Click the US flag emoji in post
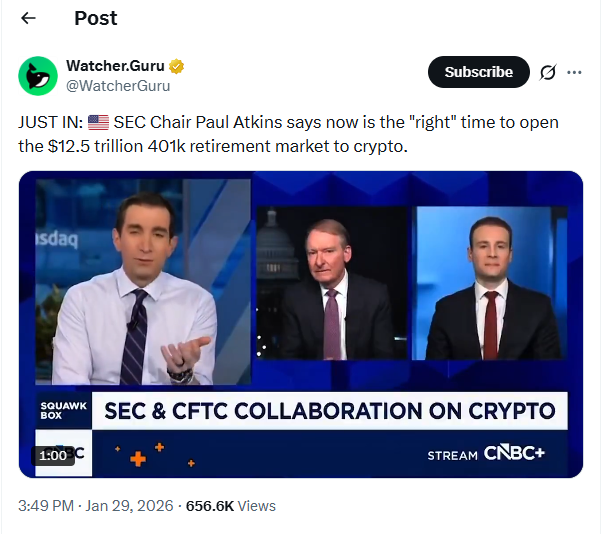The height and width of the screenshot is (534, 601). pos(98,123)
